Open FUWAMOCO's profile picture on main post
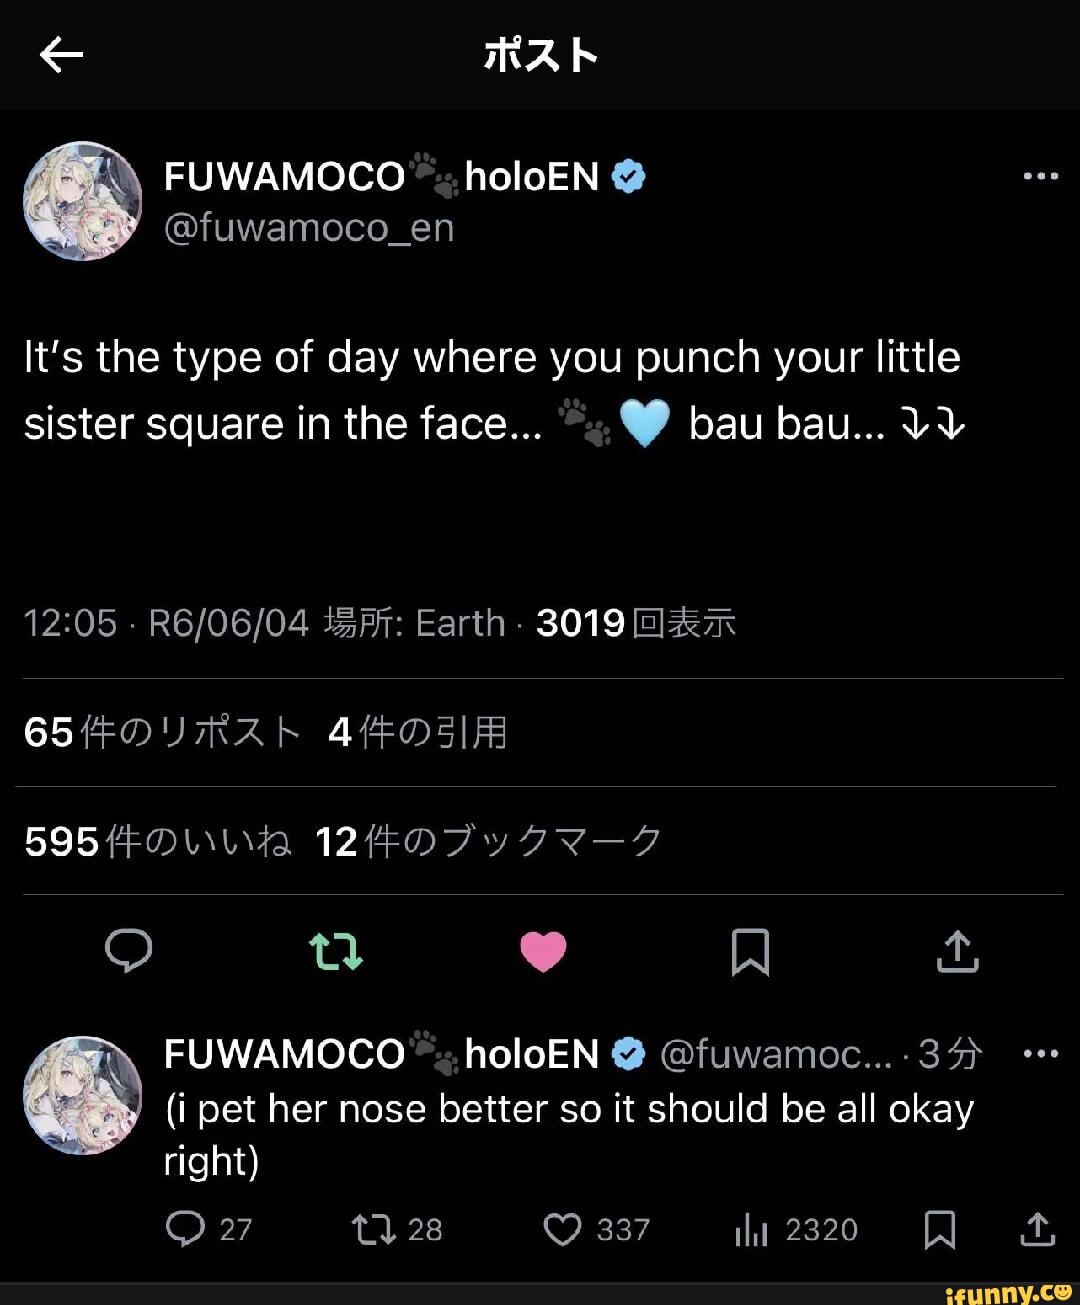 coord(83,201)
